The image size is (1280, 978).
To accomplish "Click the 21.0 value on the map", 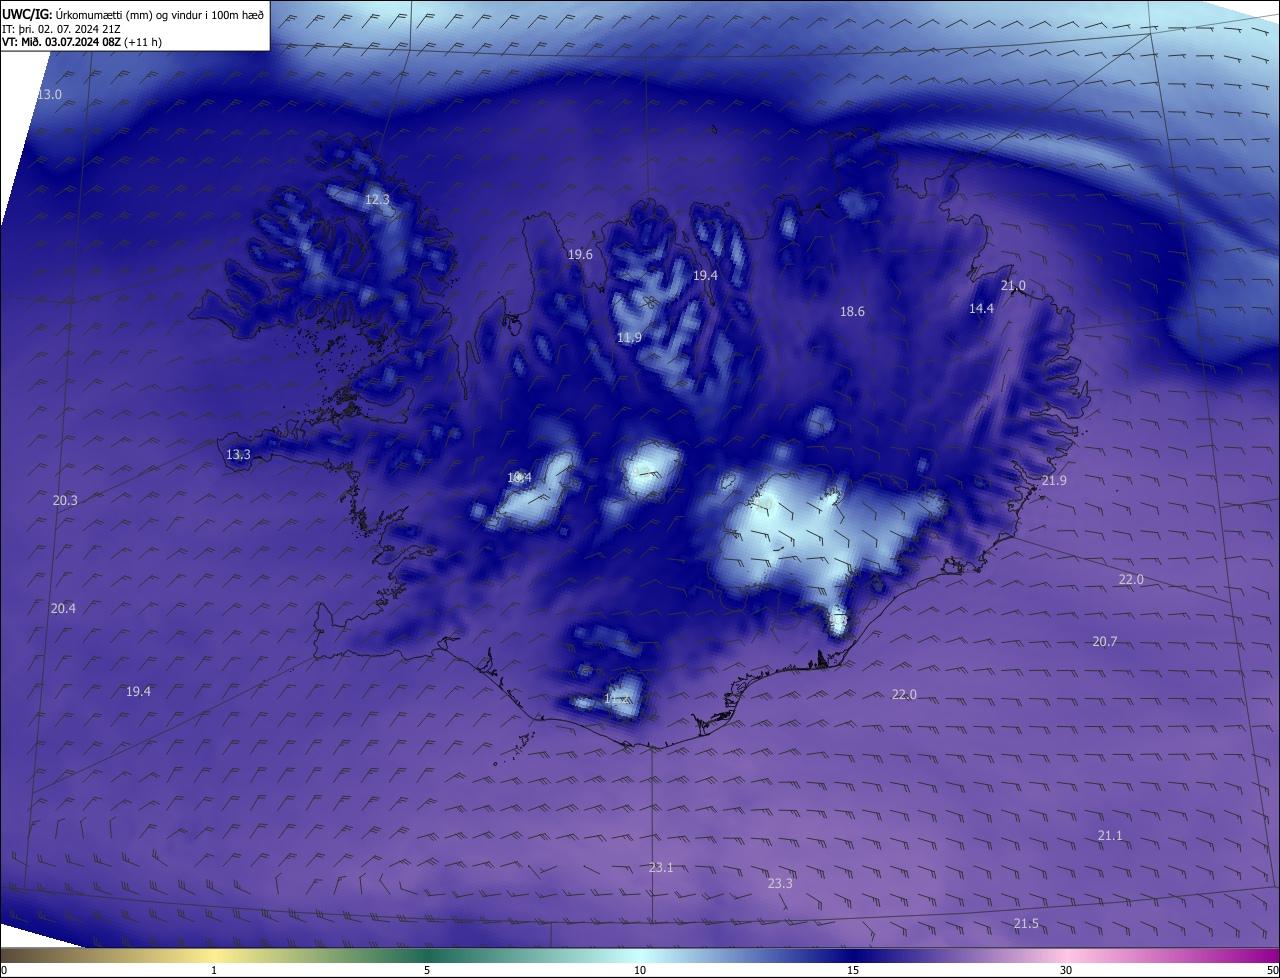I will click(x=1013, y=286).
